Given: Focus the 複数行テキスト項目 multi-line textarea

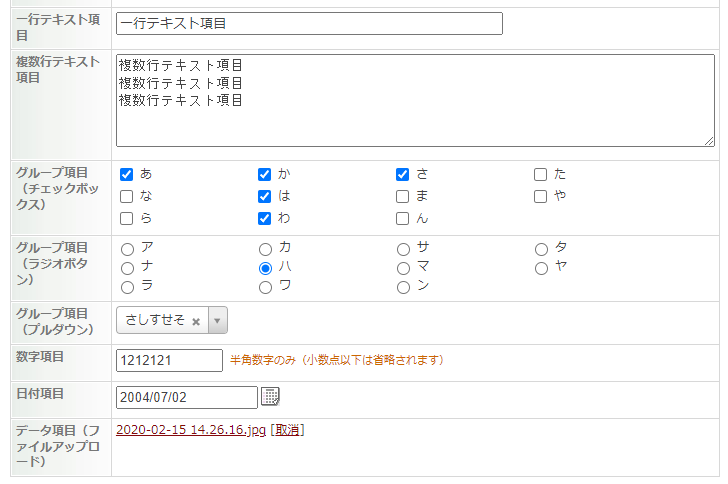Looking at the screenshot, I should (415, 100).
